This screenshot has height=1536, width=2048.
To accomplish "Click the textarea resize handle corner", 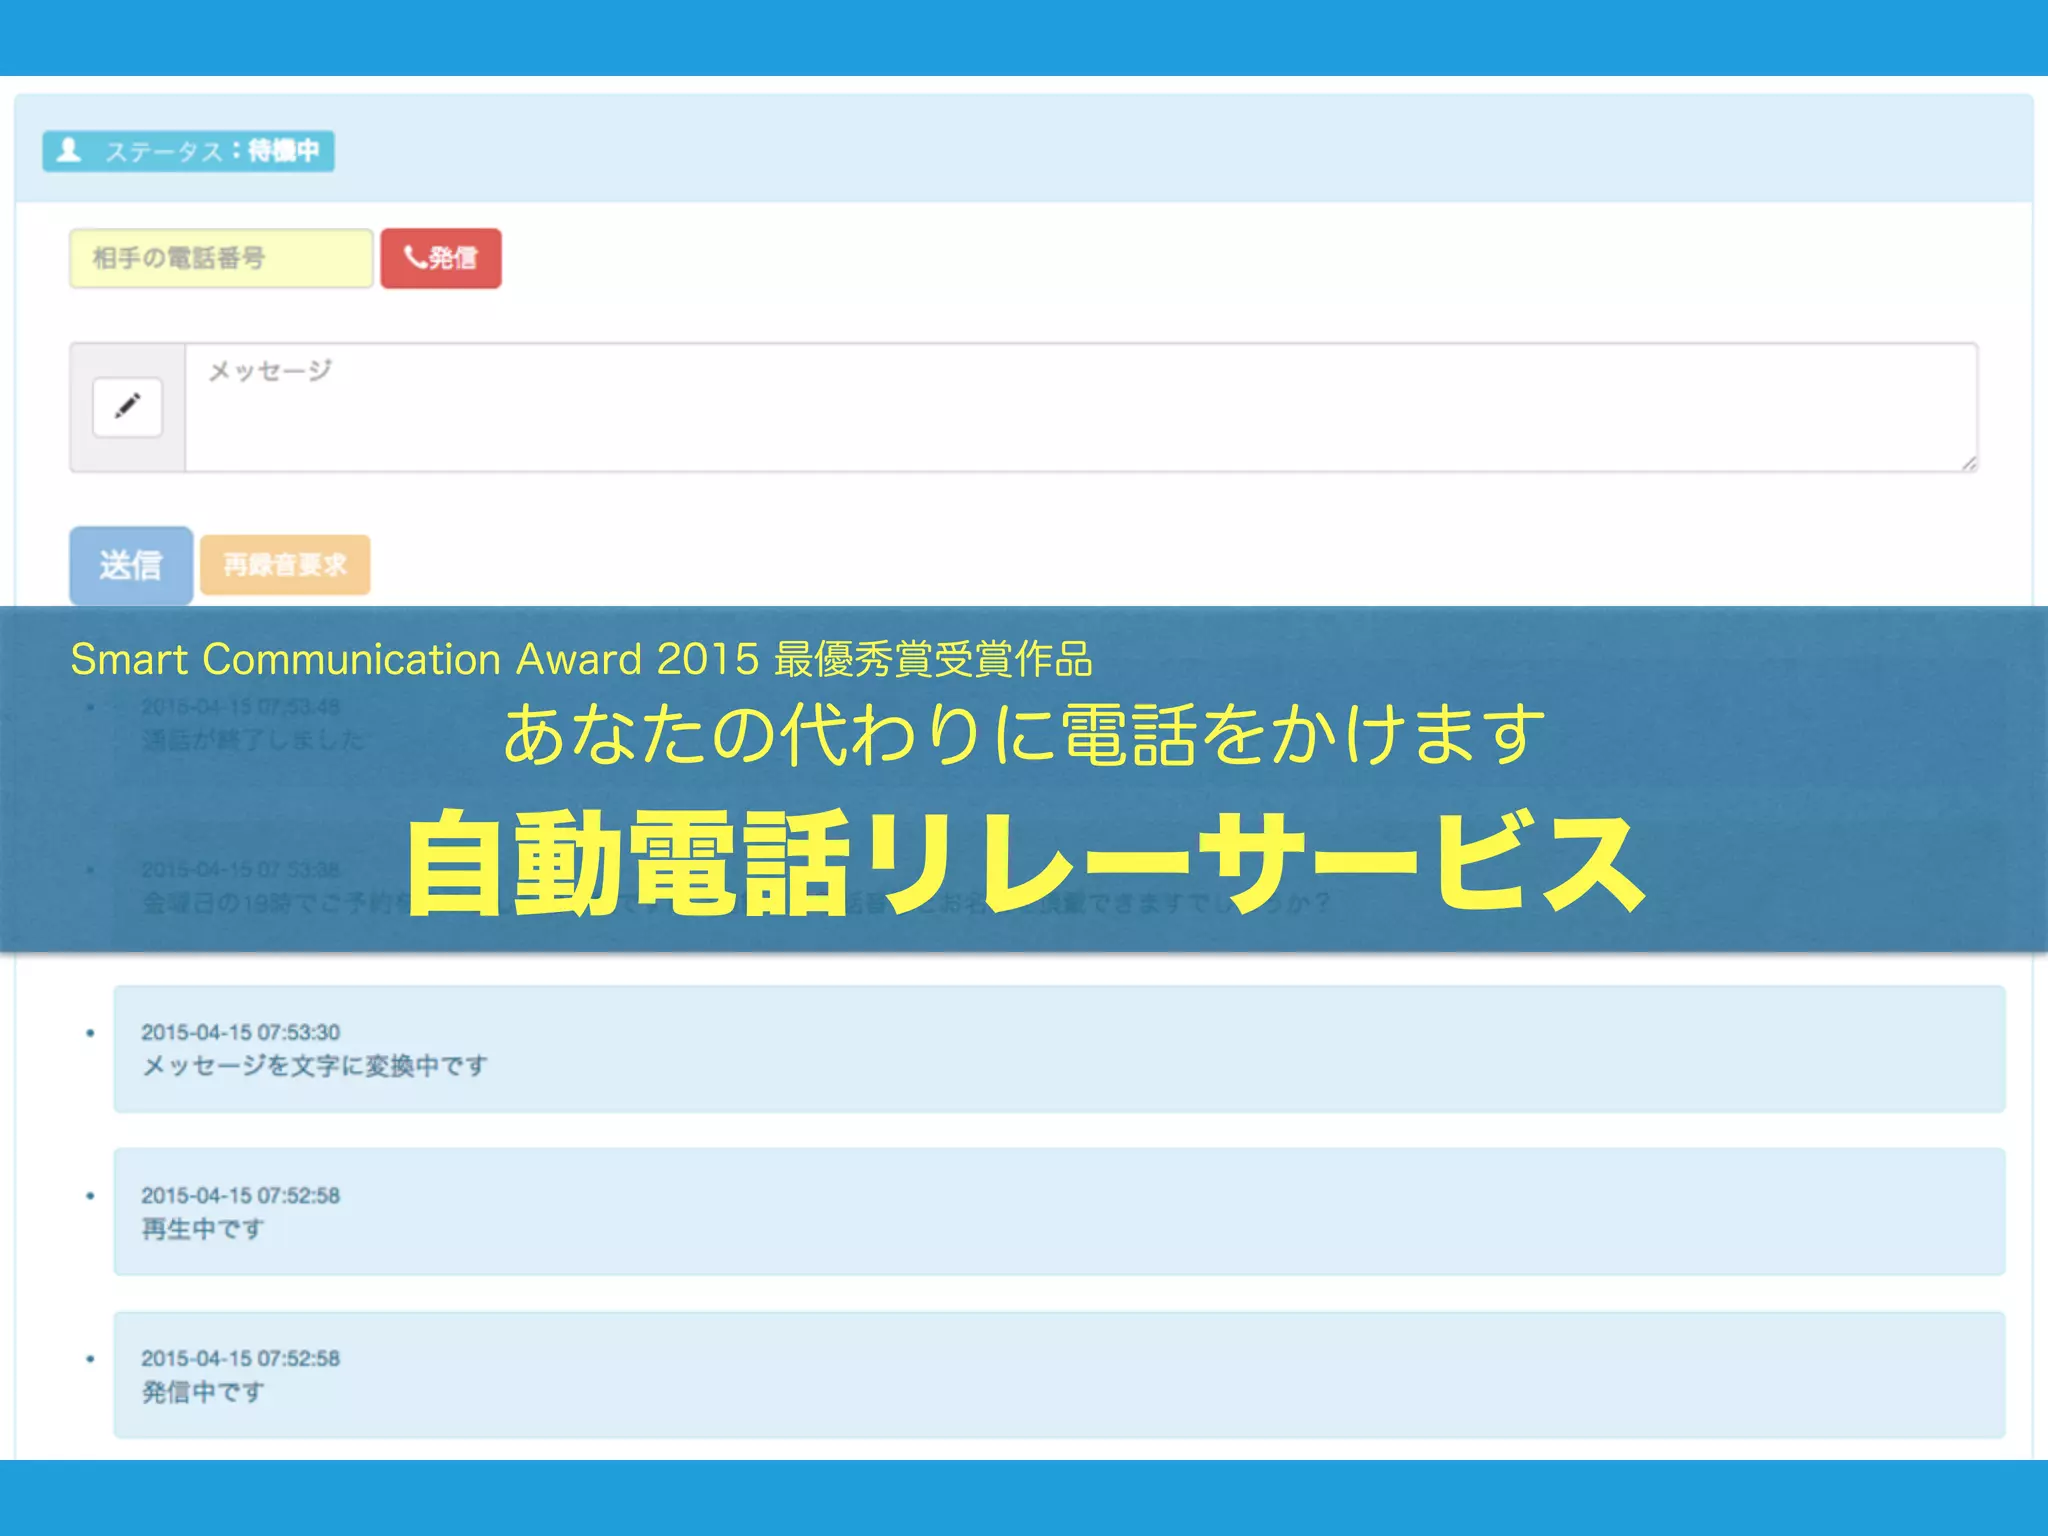I will click(x=1968, y=462).
